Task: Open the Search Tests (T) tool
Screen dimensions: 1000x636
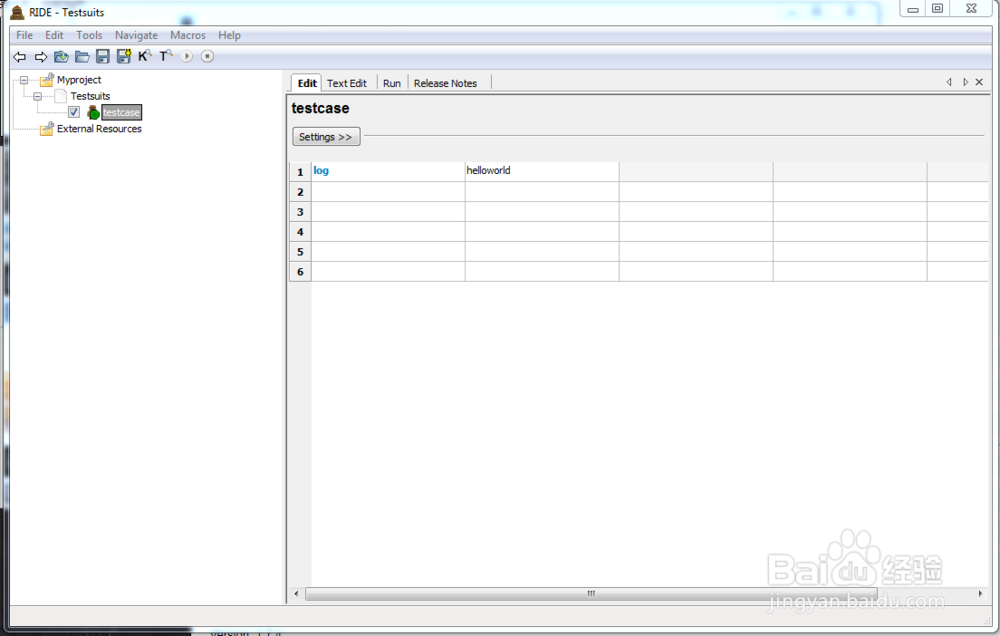Action: [x=166, y=56]
